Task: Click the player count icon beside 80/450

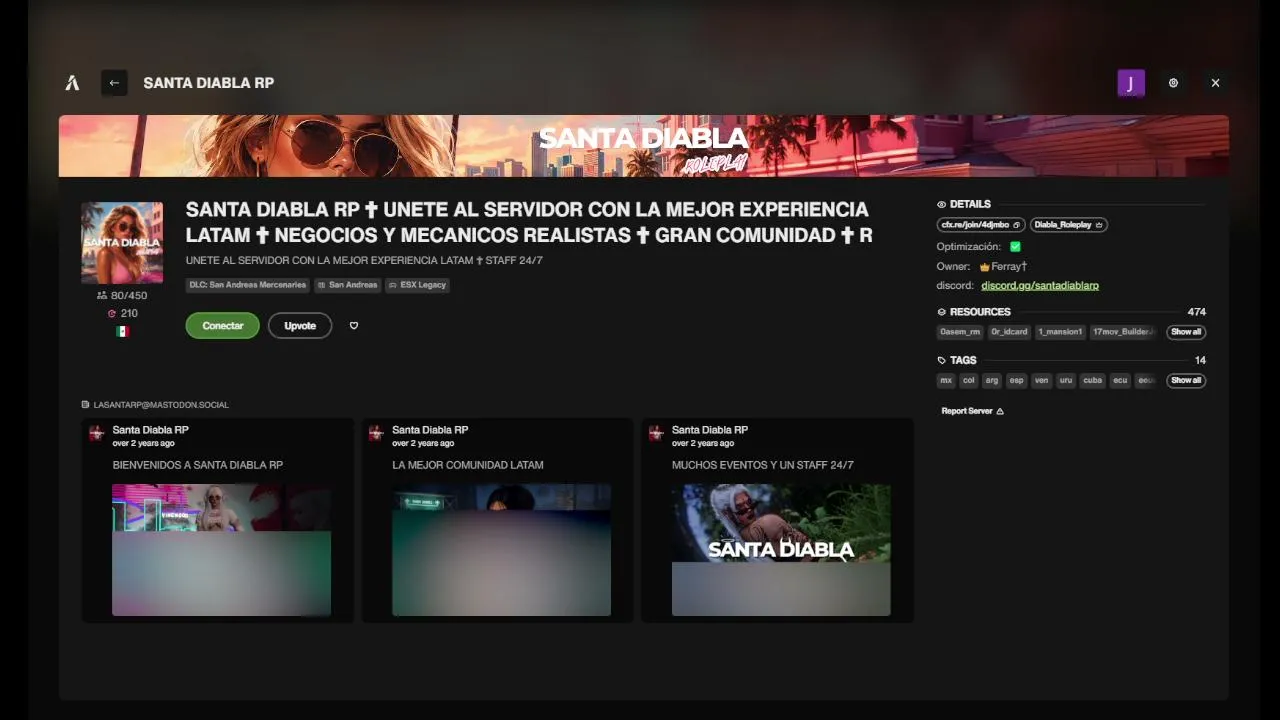Action: (x=102, y=295)
